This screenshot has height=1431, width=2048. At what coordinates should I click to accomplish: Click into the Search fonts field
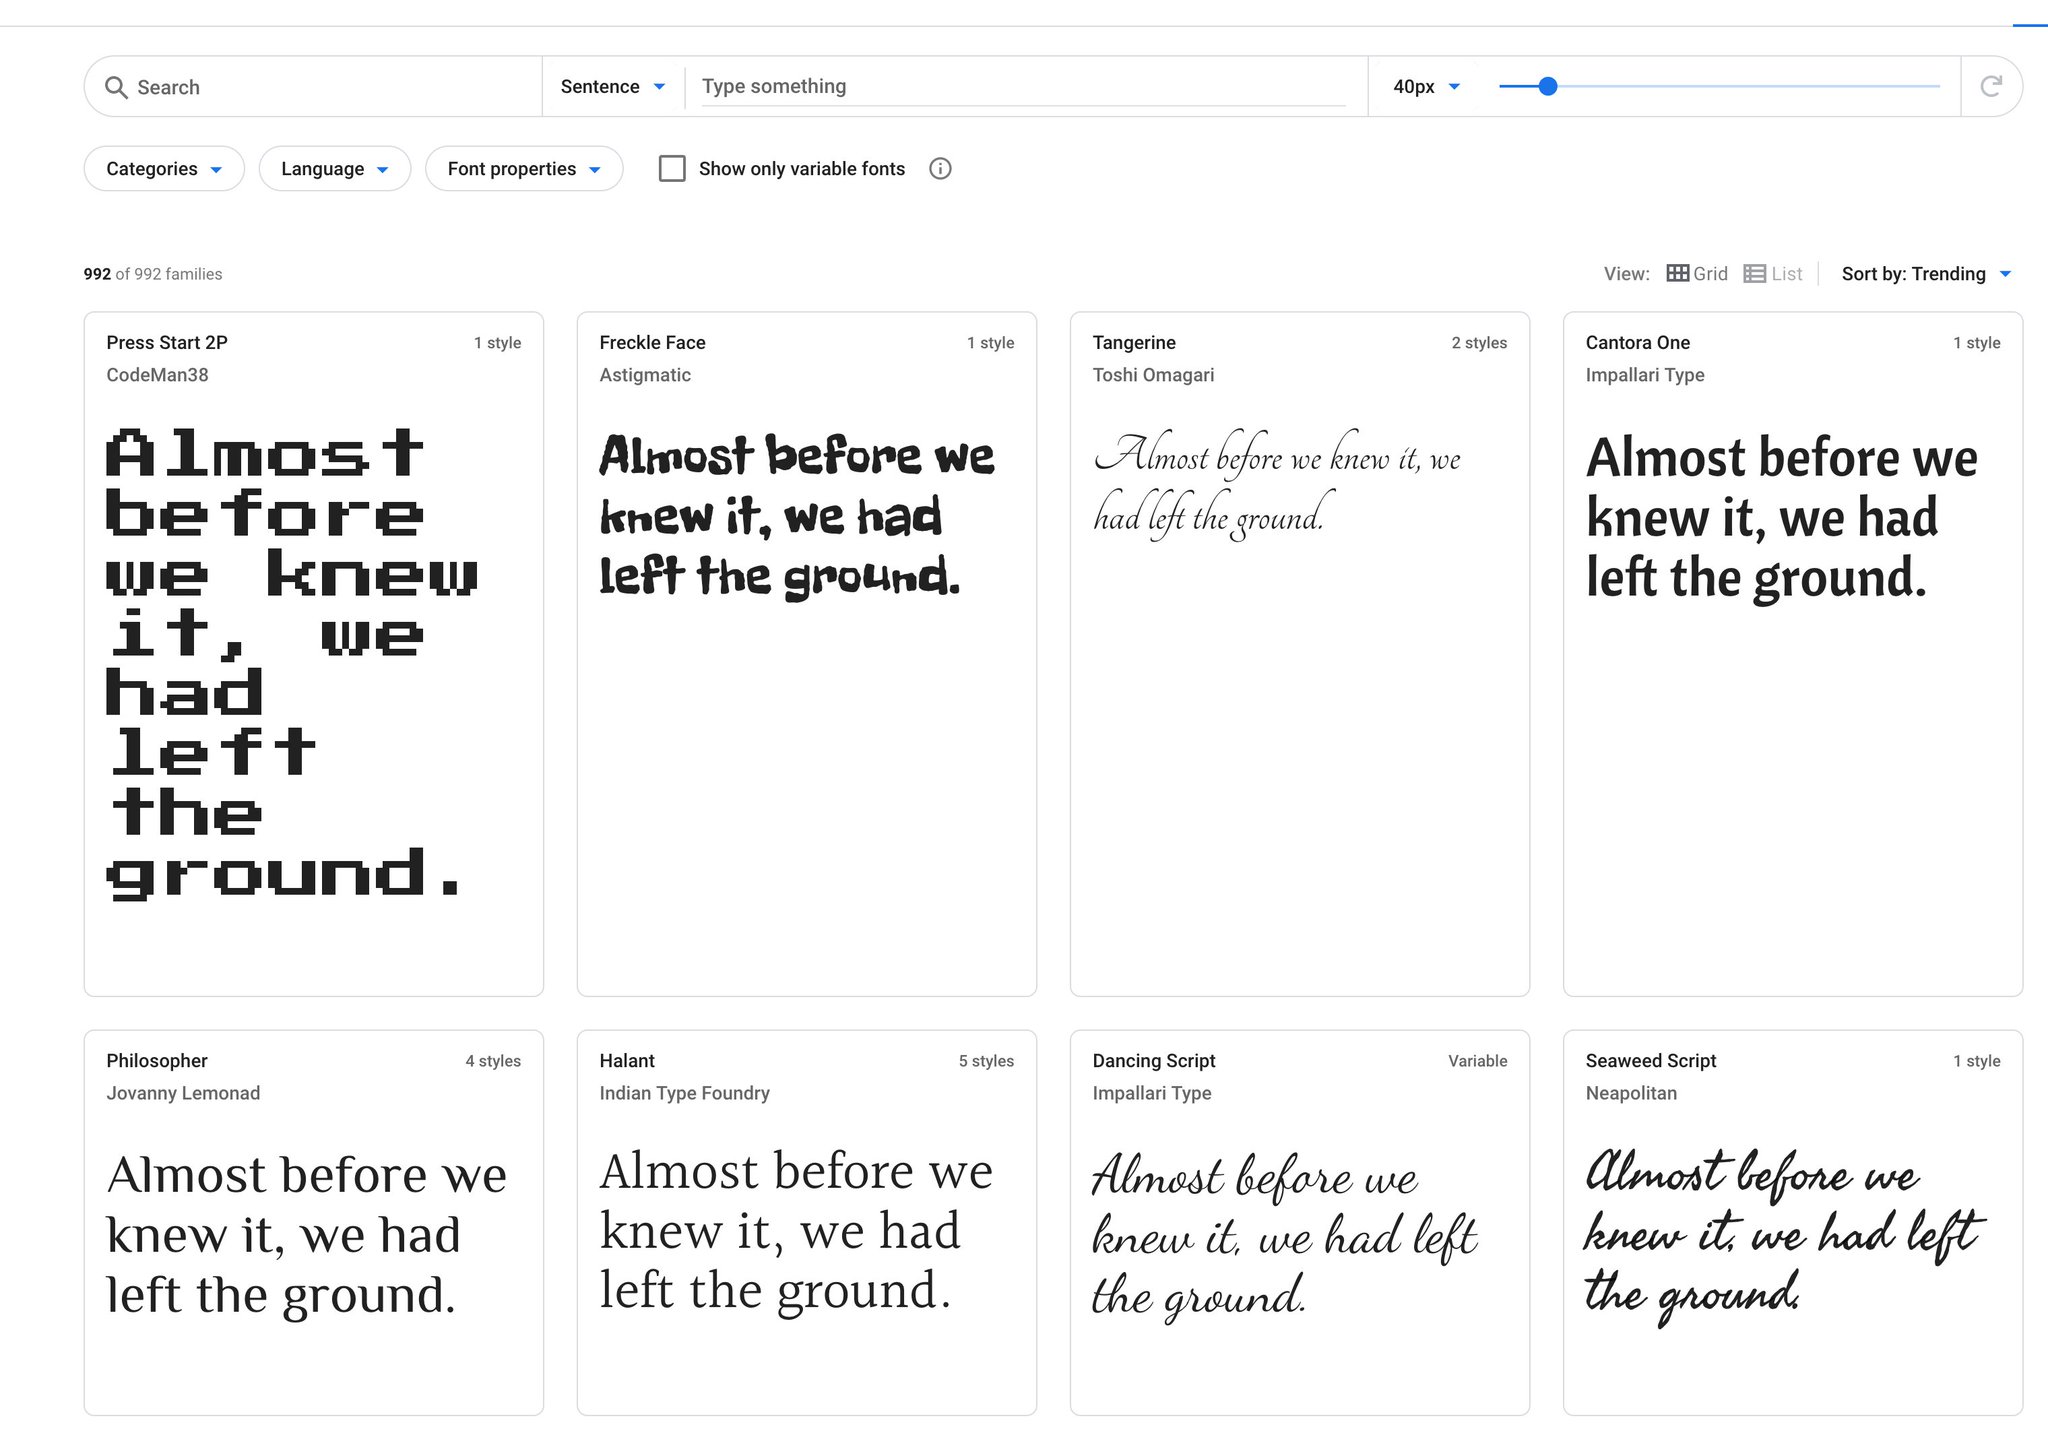point(330,87)
